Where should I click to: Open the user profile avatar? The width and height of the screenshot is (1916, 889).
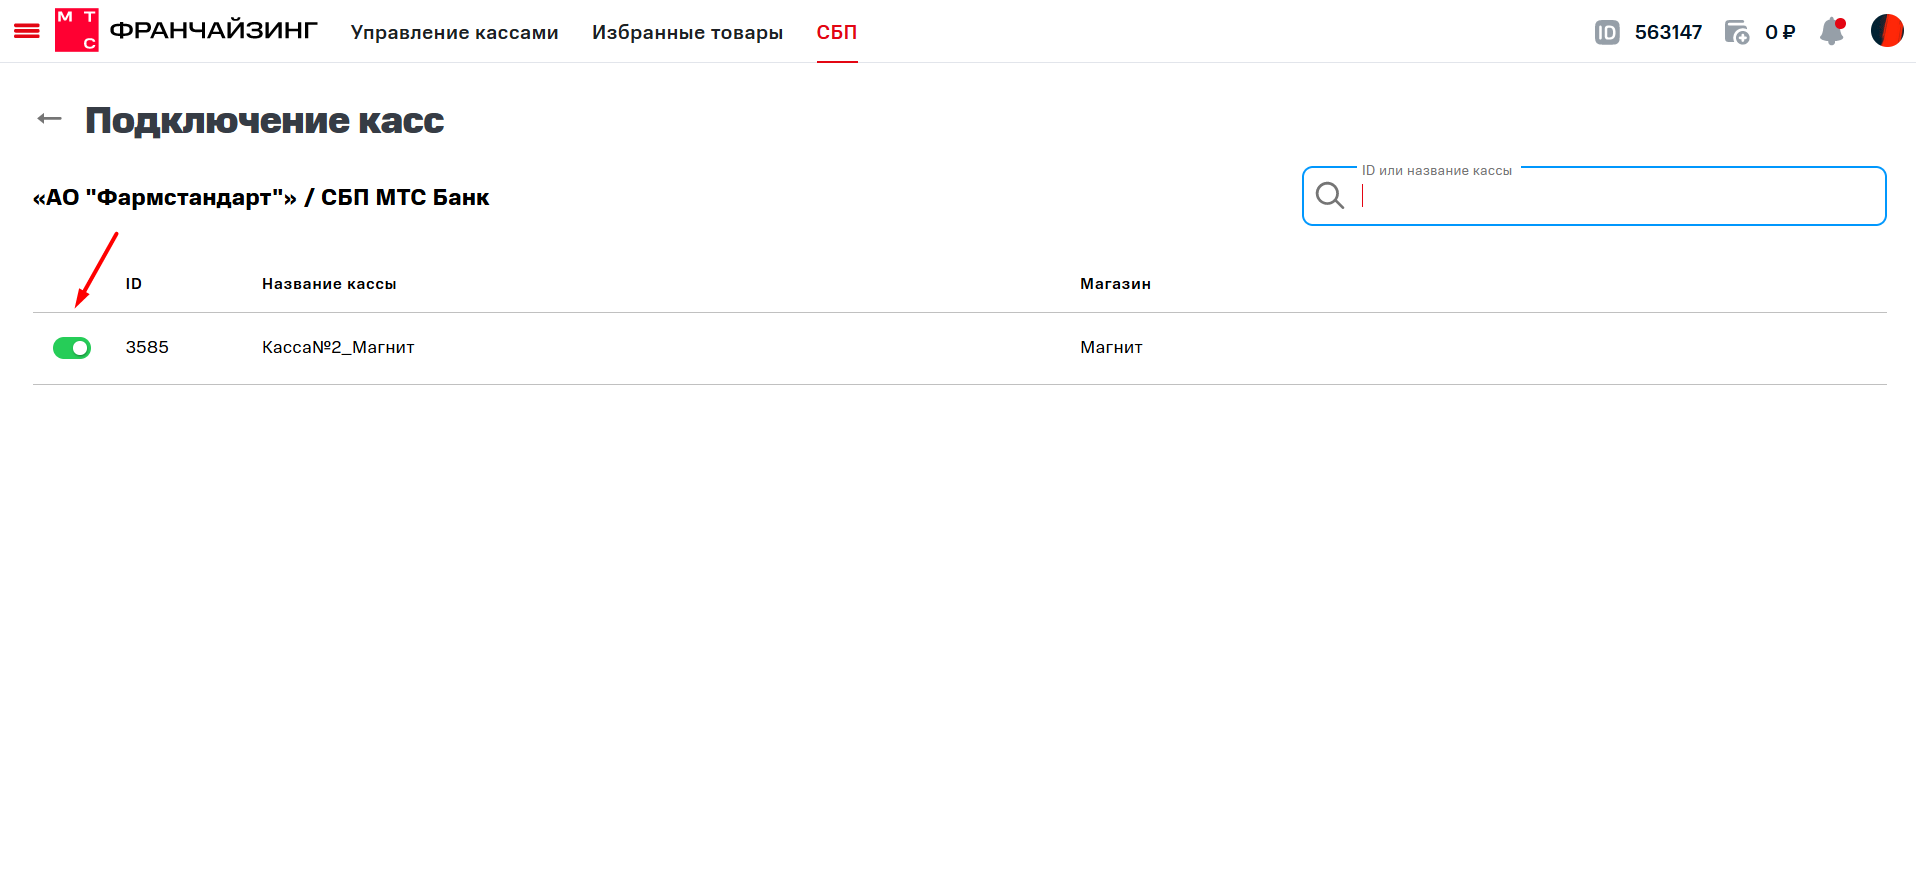coord(1887,31)
